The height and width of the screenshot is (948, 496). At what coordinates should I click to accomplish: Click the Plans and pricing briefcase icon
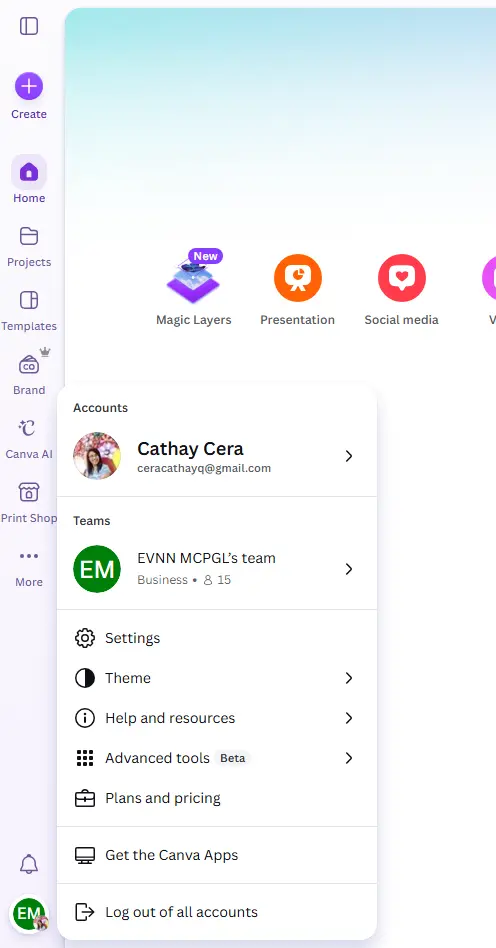(x=85, y=798)
